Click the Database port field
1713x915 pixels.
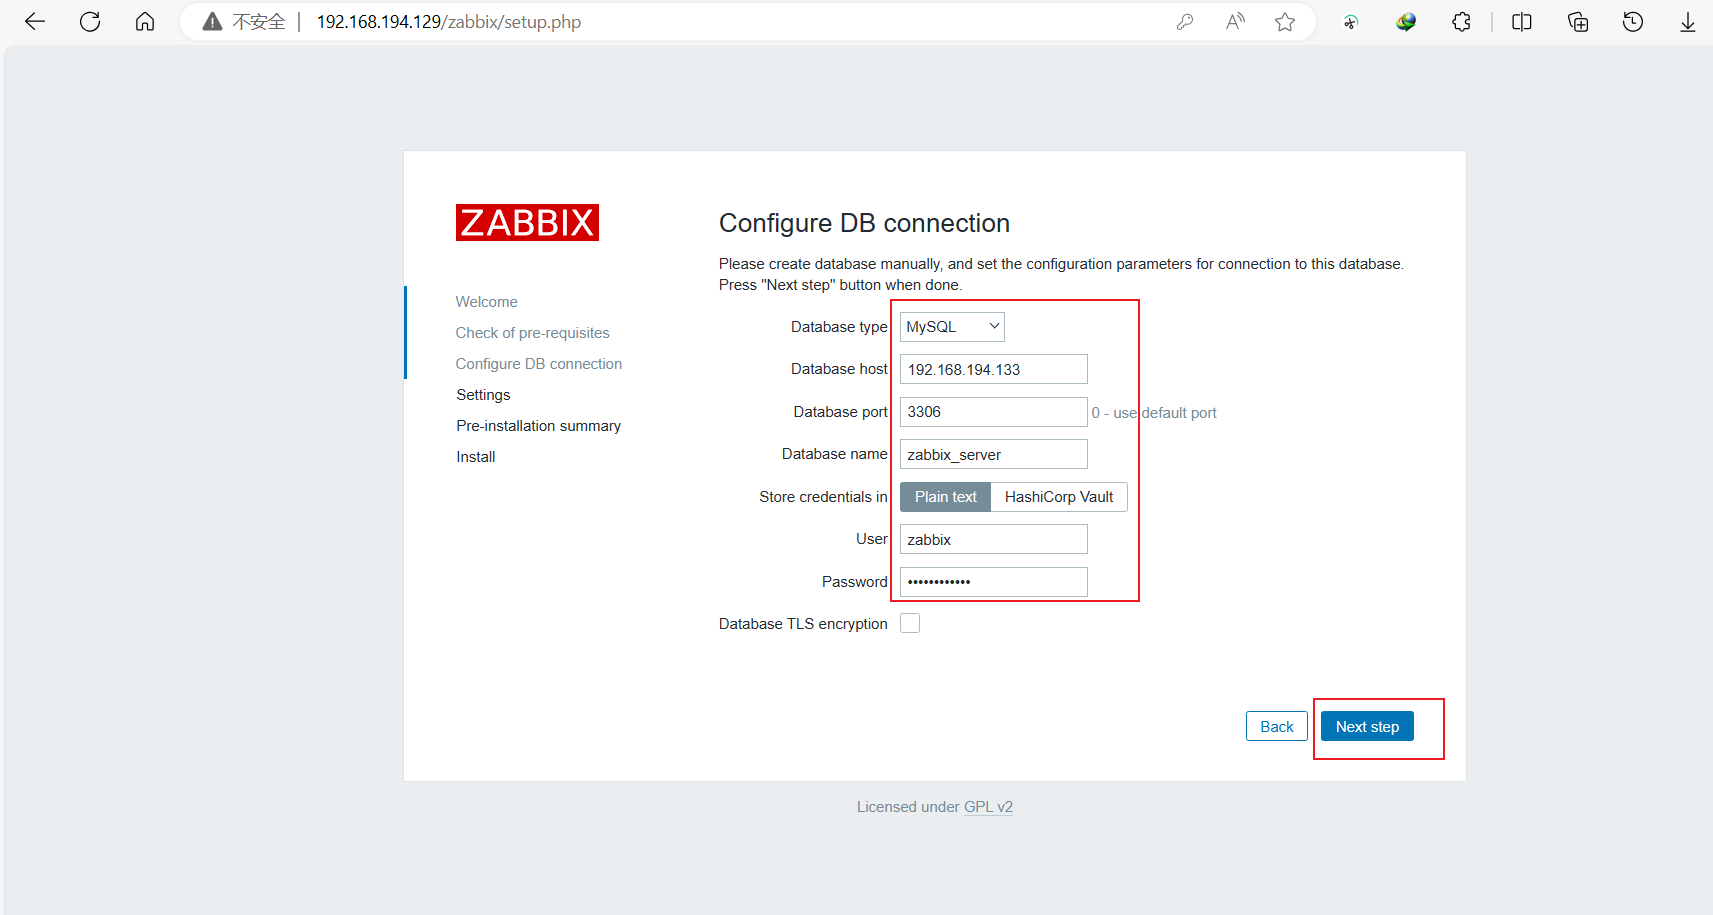[x=994, y=412]
